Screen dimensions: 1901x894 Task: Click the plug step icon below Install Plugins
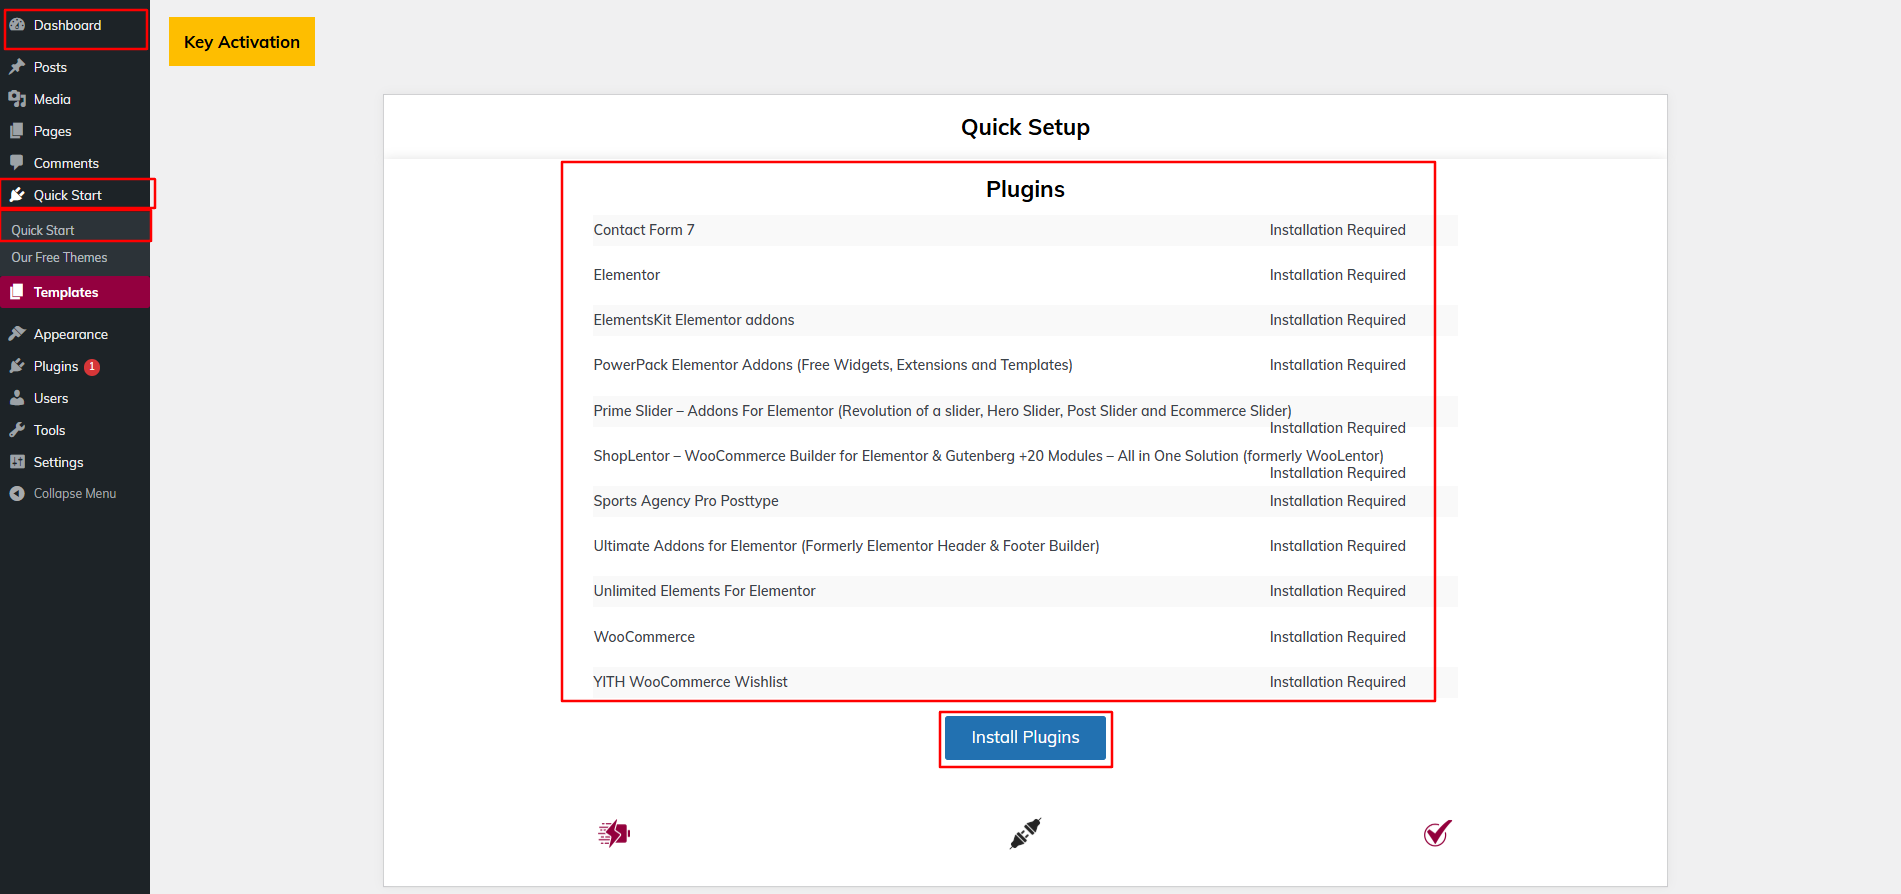[x=1025, y=833]
